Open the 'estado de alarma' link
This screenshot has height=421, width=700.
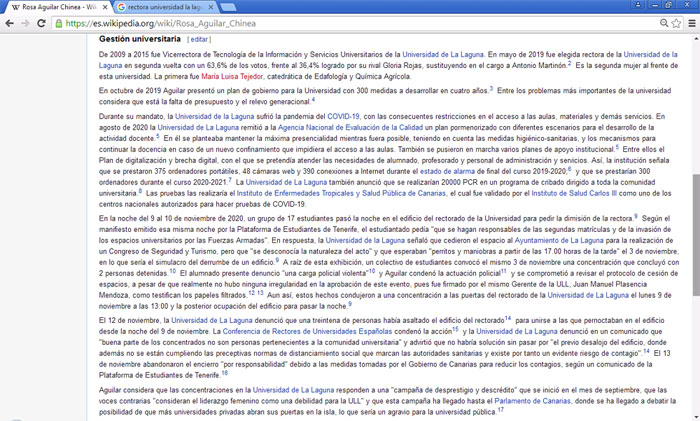click(447, 171)
